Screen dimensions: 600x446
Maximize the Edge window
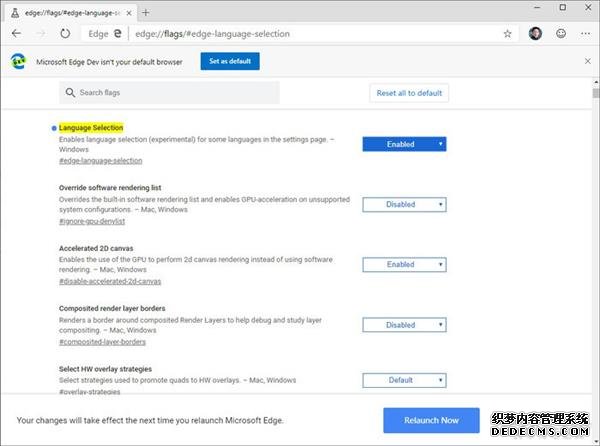point(562,7)
